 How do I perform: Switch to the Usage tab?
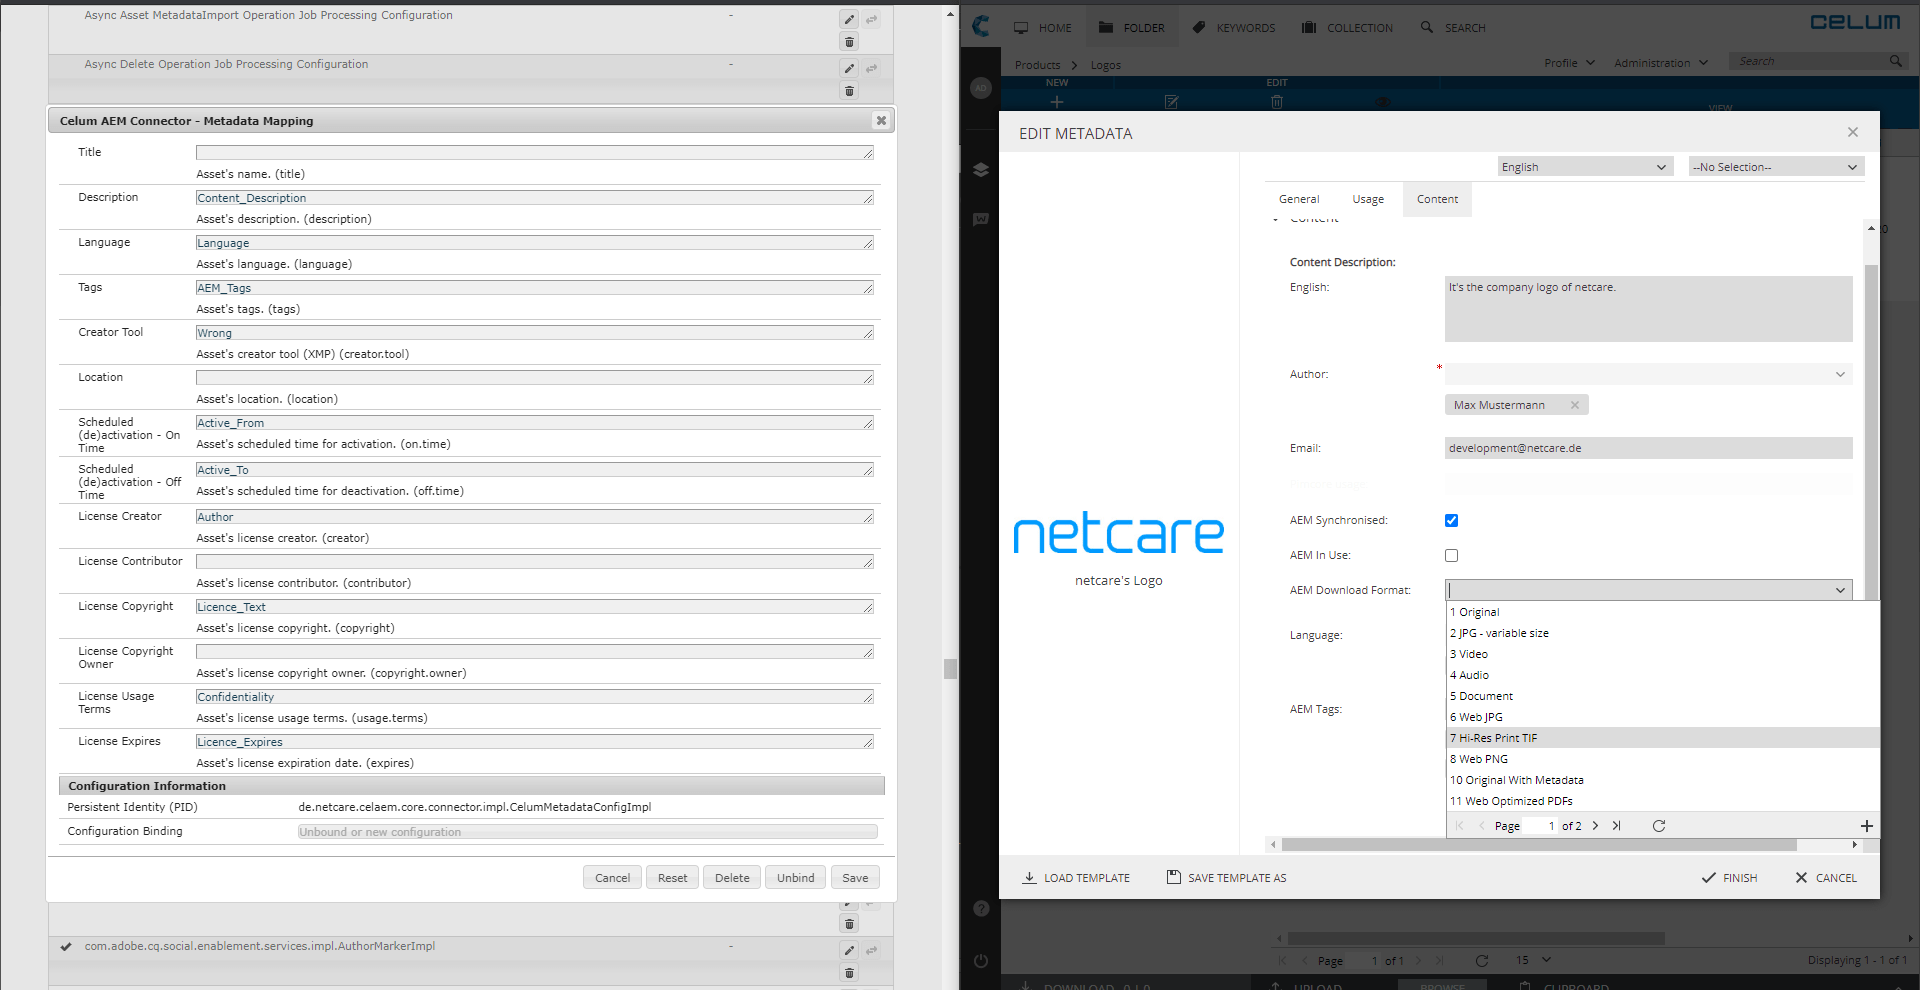(1367, 199)
